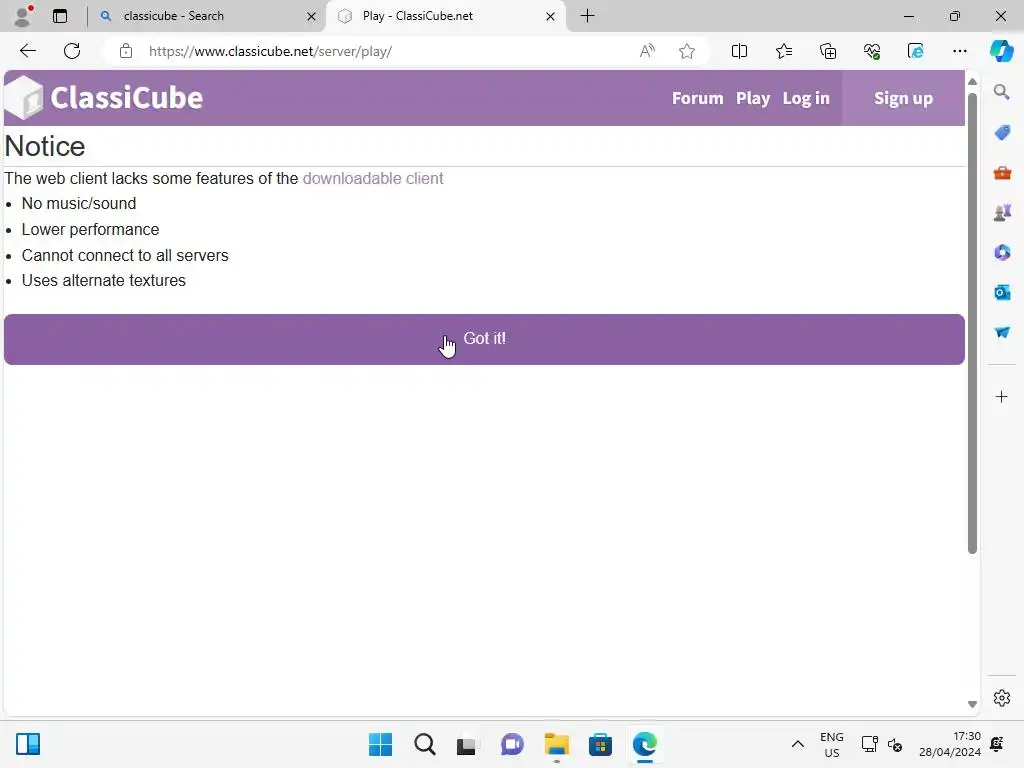This screenshot has height=768, width=1024.
Task: Open the ENG US language switcher
Action: [x=831, y=744]
